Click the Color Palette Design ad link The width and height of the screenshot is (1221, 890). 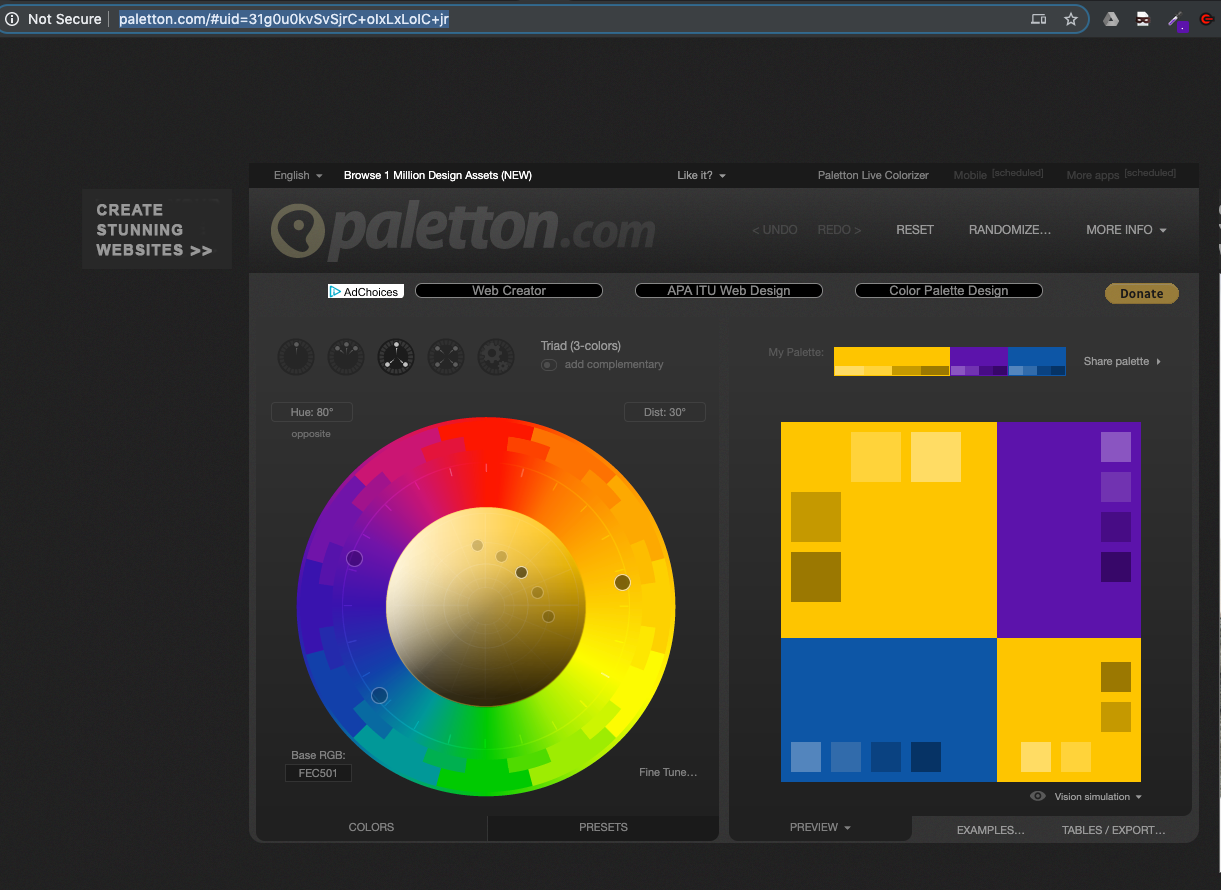[x=949, y=291]
